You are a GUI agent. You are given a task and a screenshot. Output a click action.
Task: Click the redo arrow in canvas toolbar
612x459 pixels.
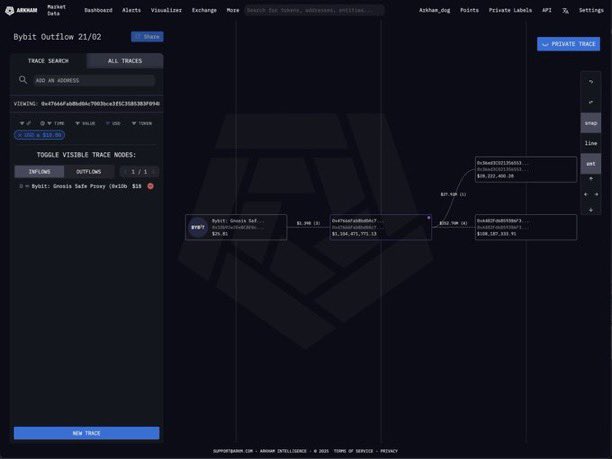click(x=590, y=101)
